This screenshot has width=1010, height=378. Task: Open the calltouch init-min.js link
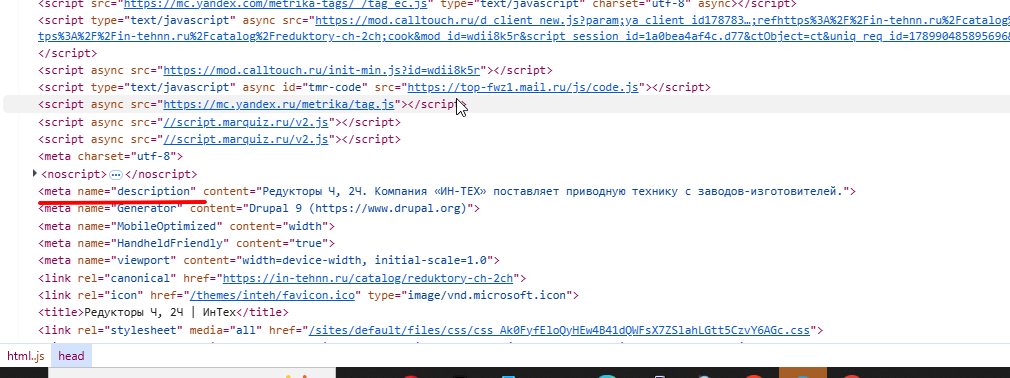click(x=322, y=70)
